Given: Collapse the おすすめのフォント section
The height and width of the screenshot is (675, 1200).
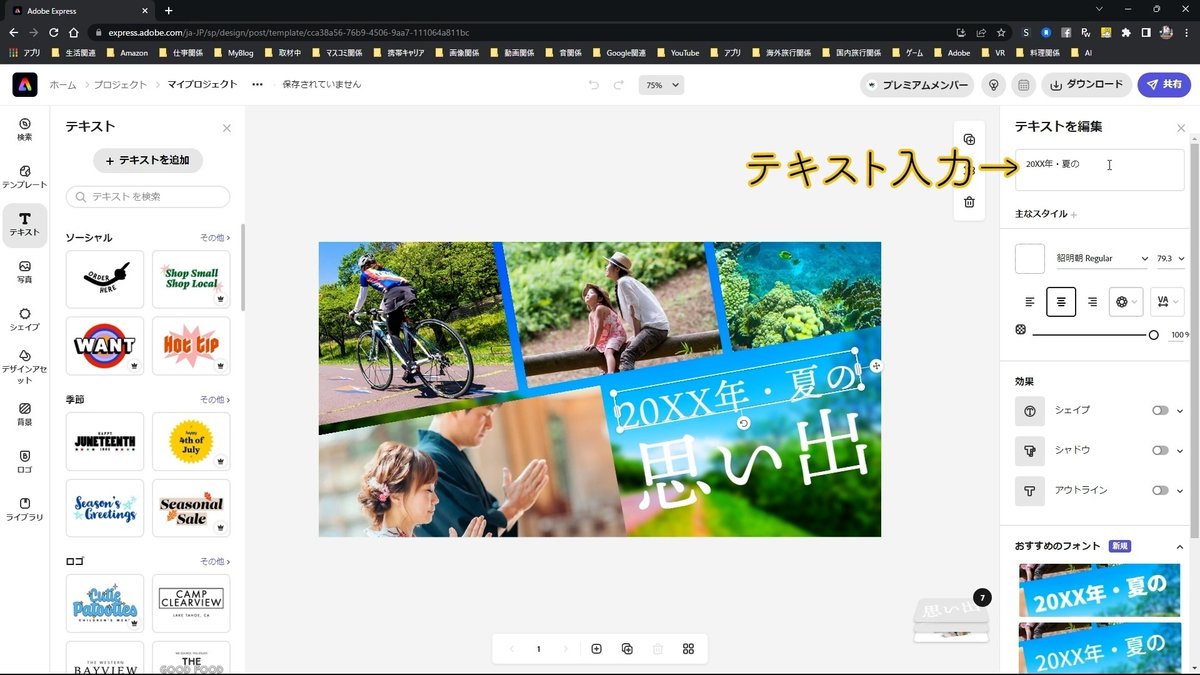Looking at the screenshot, I should coord(1179,546).
